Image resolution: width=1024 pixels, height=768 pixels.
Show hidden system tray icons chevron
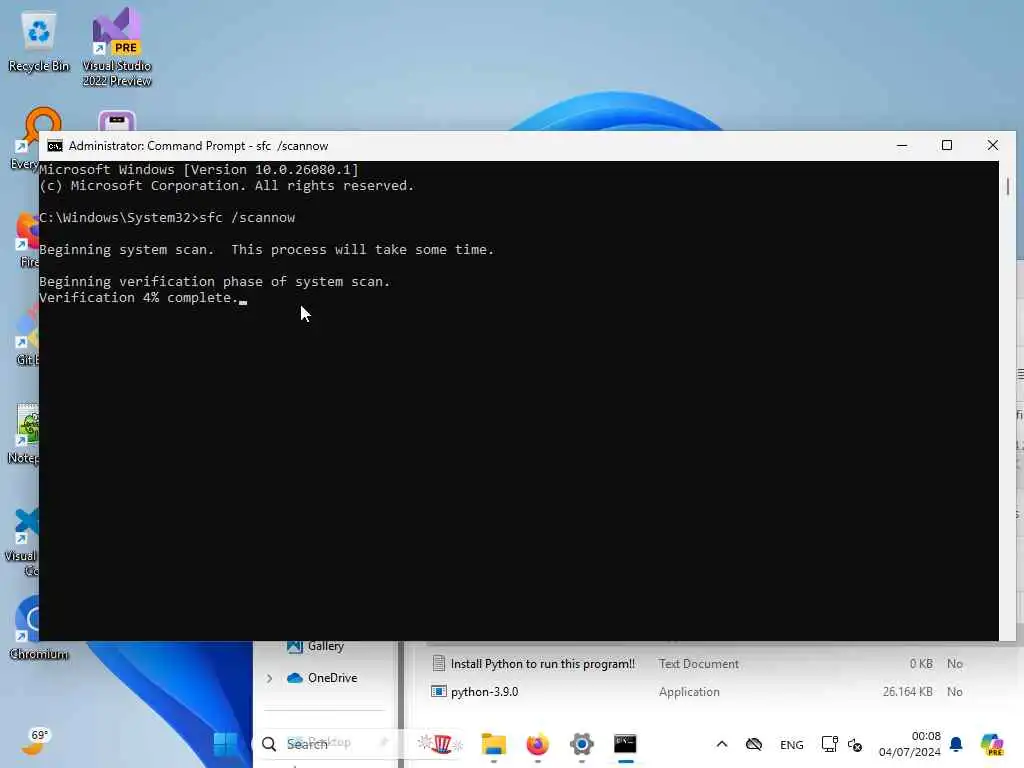coord(722,744)
